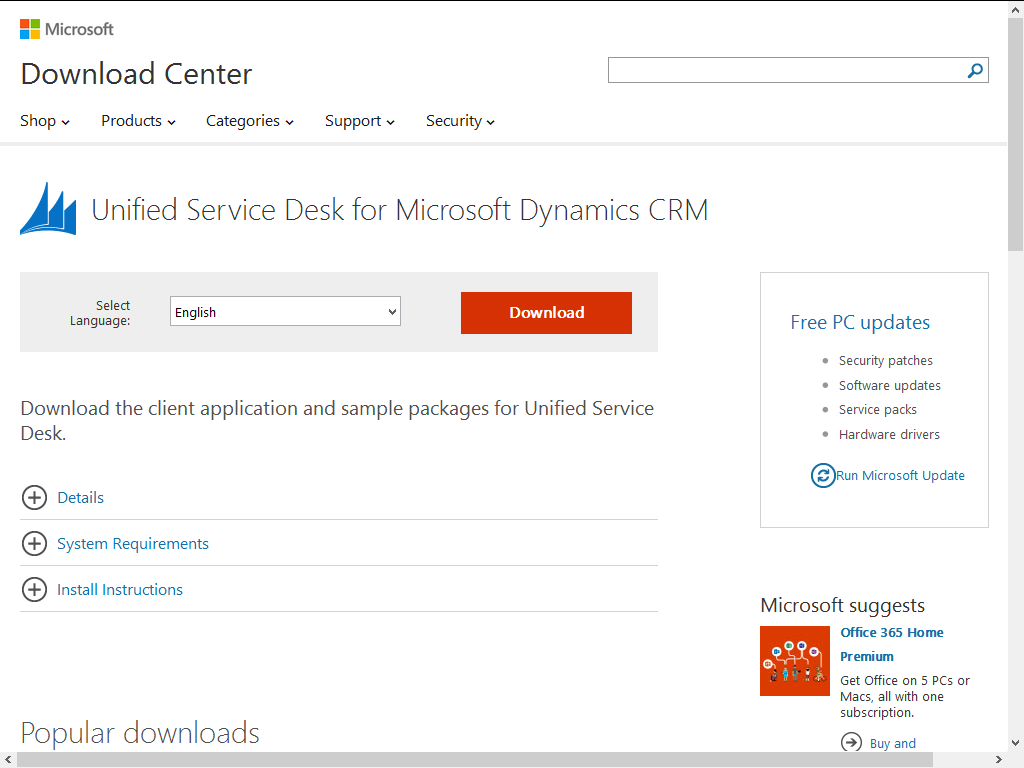1024x768 pixels.
Task: Click the Run Microsoft Update refresh icon
Action: 823,475
